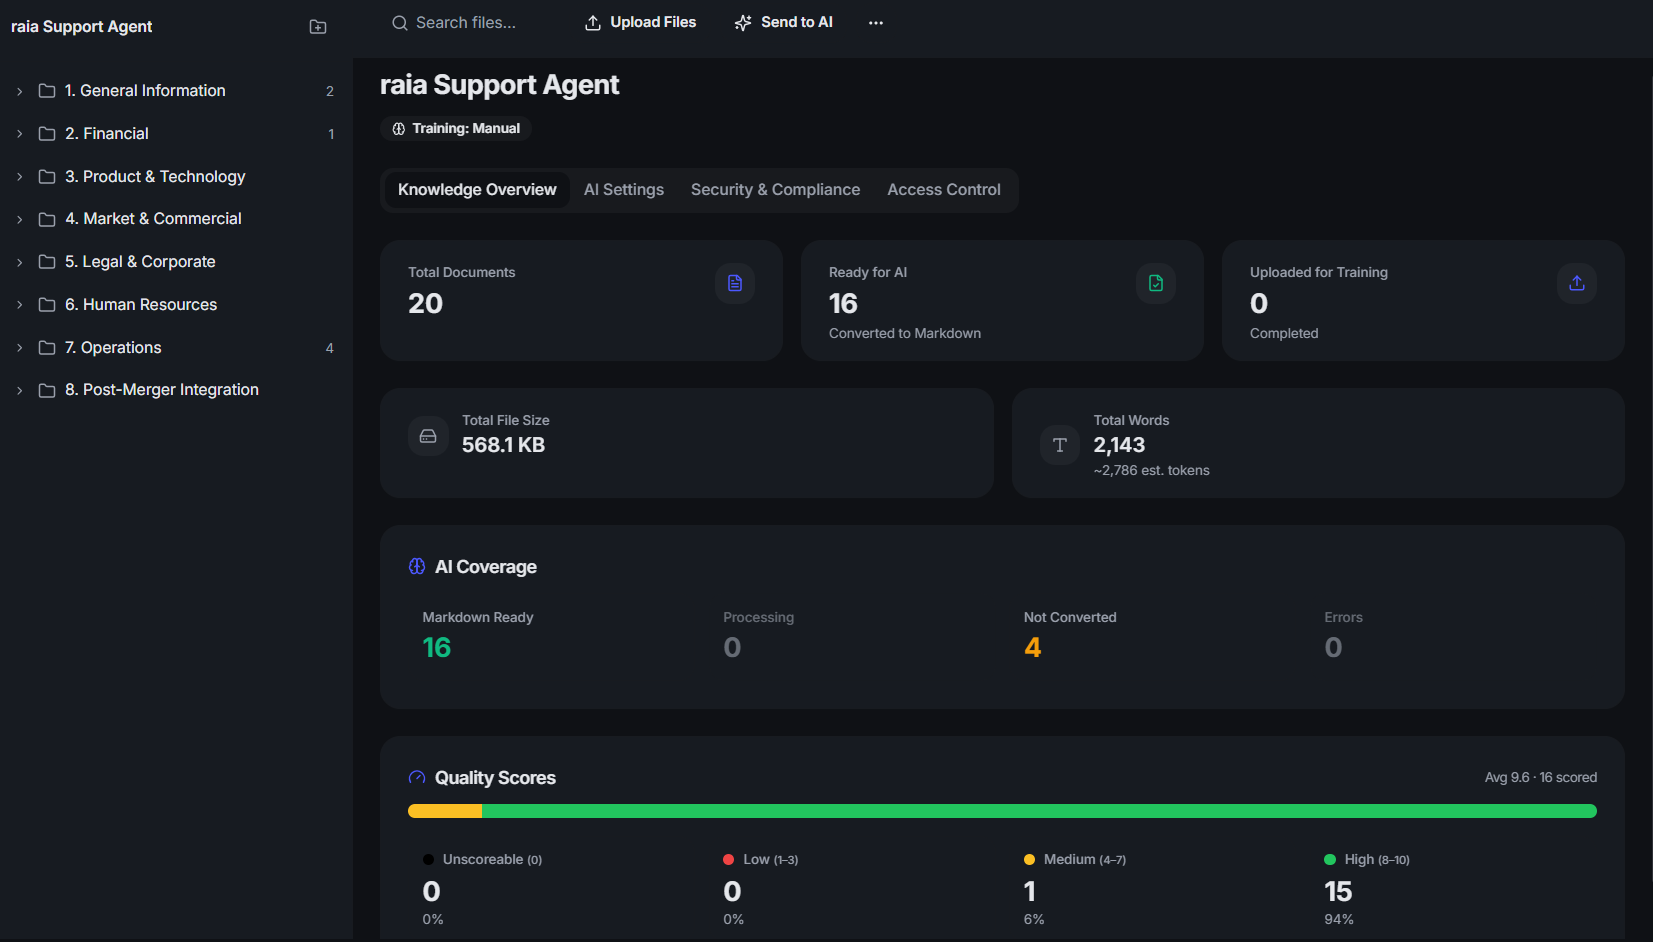Select the 8. Post-Merger Integration folder name

point(162,390)
